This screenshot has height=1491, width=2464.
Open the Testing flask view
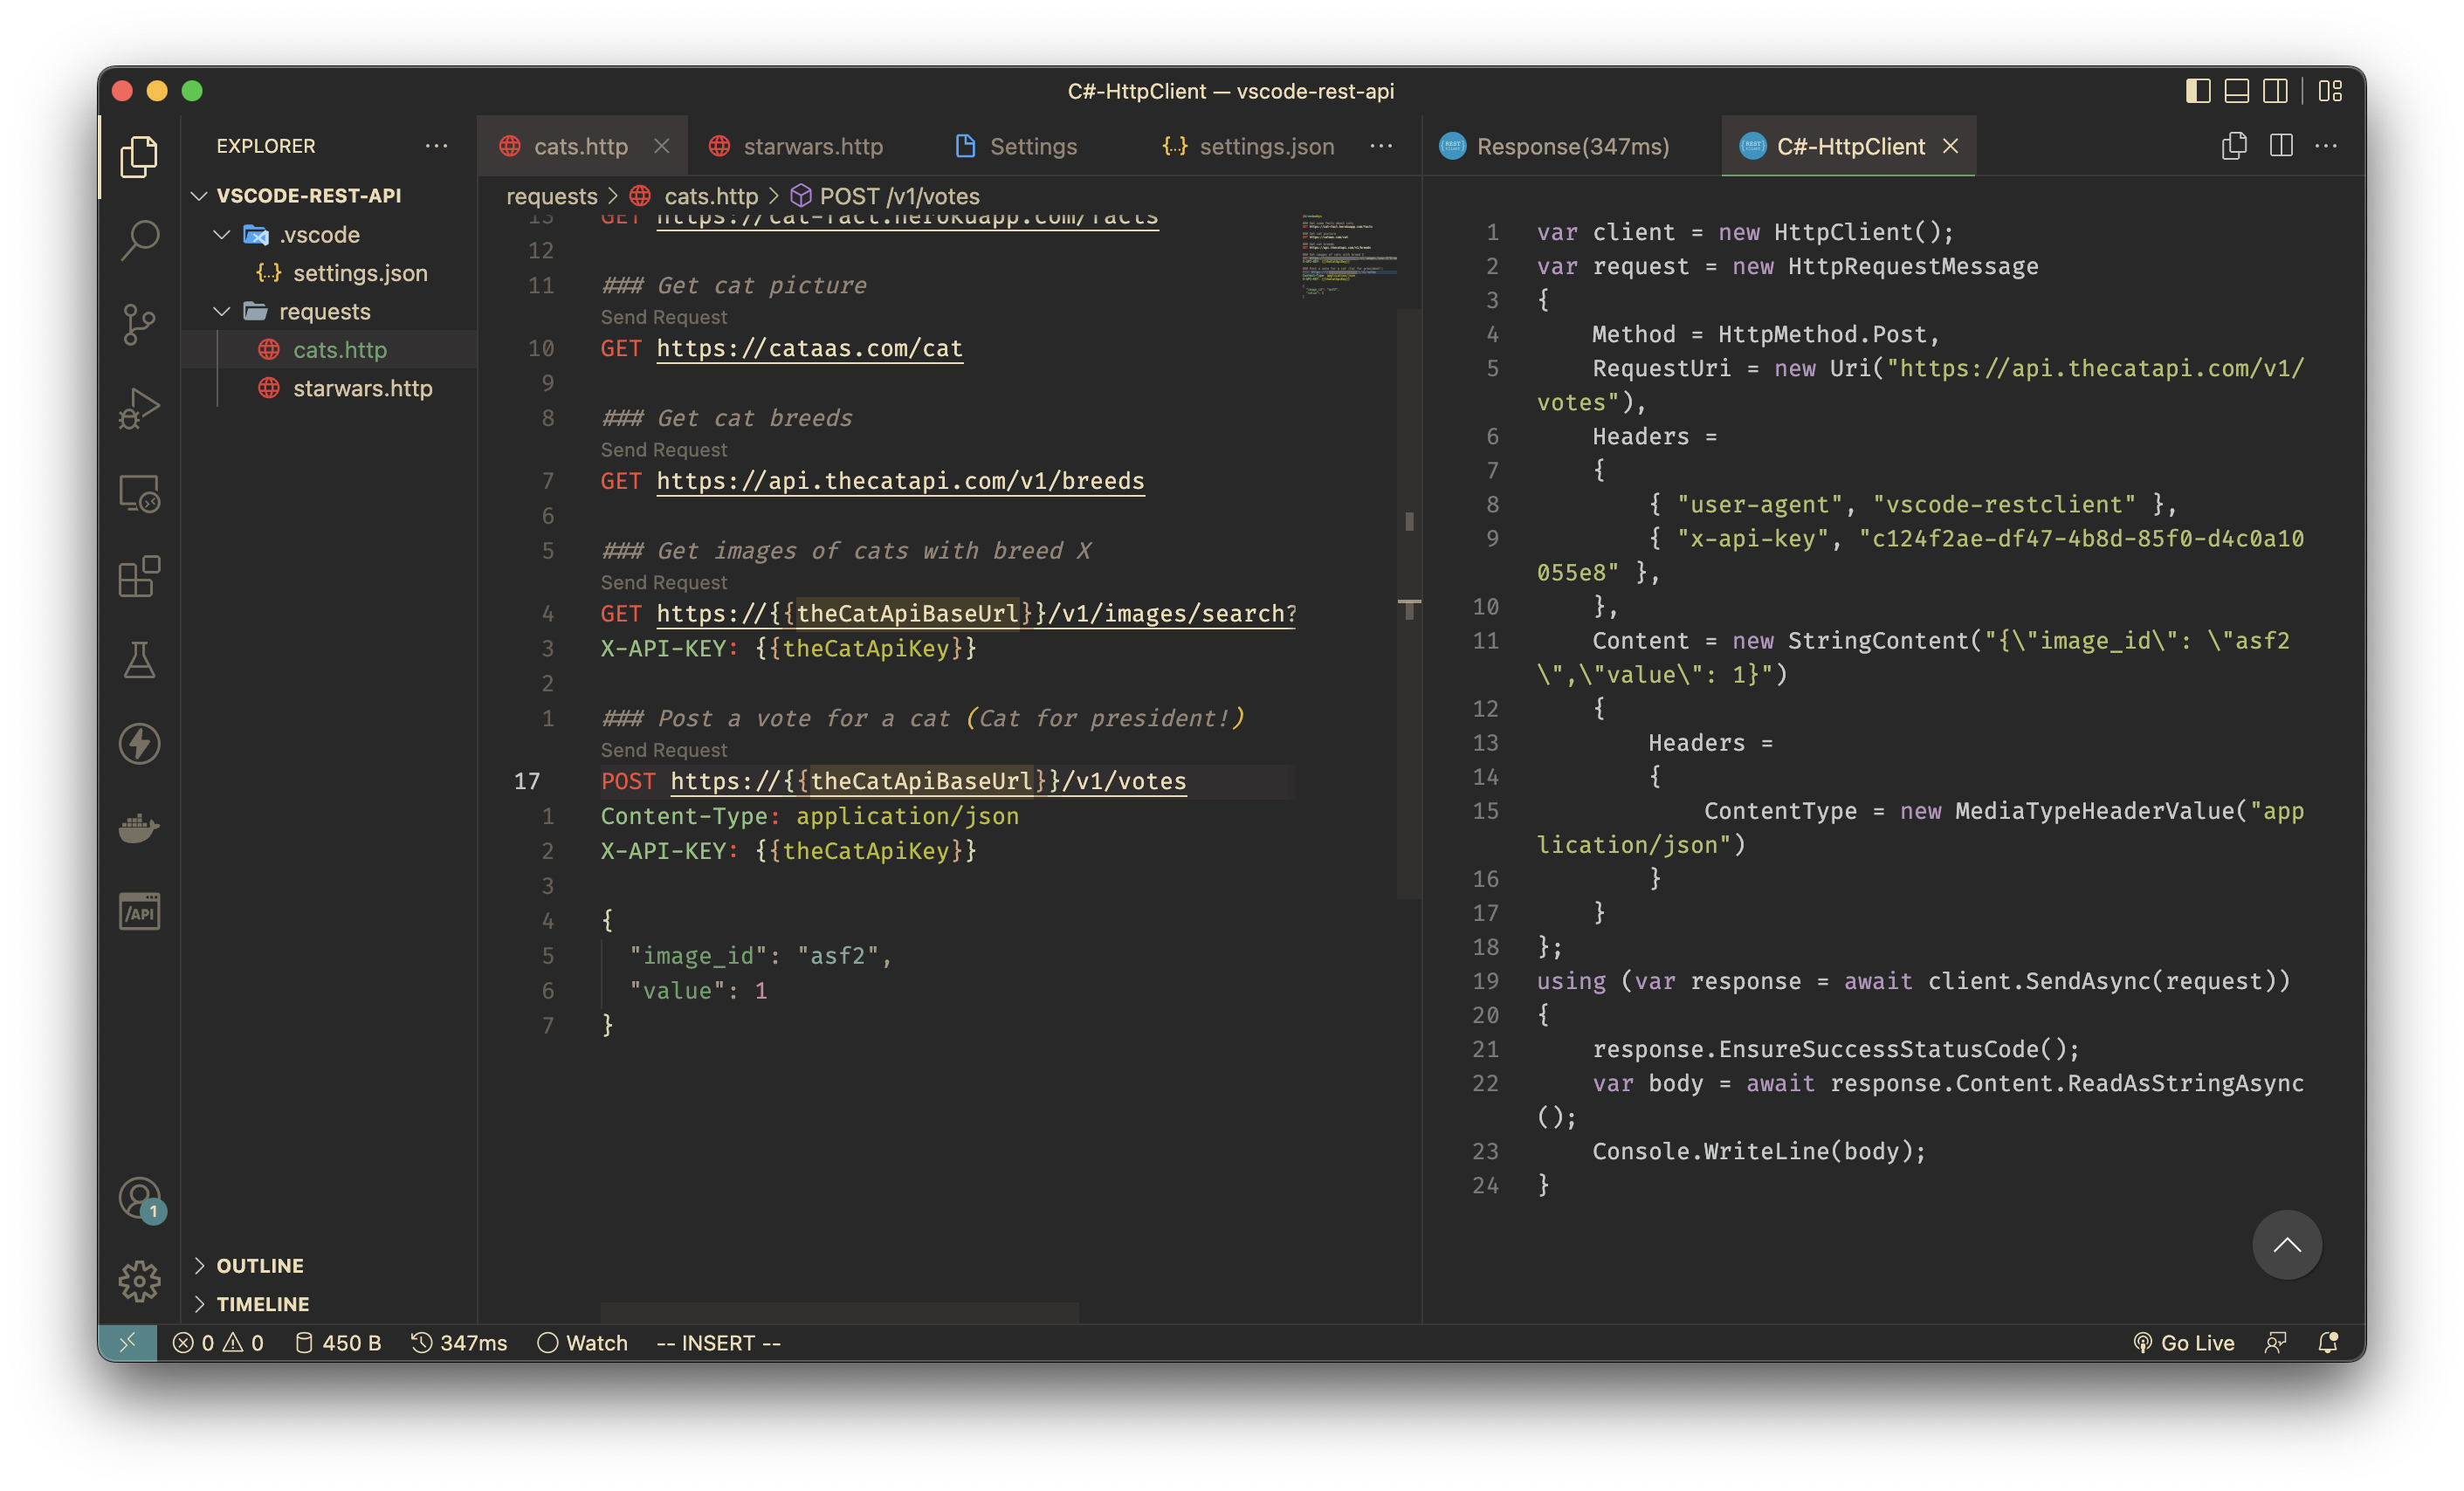[139, 660]
